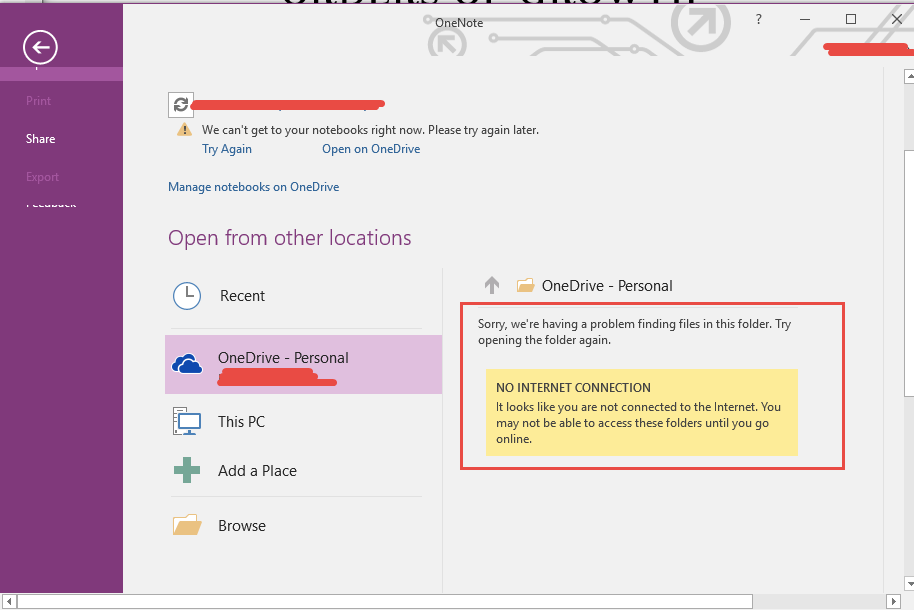Open the Share menu item
The width and height of the screenshot is (914, 610).
coord(41,139)
